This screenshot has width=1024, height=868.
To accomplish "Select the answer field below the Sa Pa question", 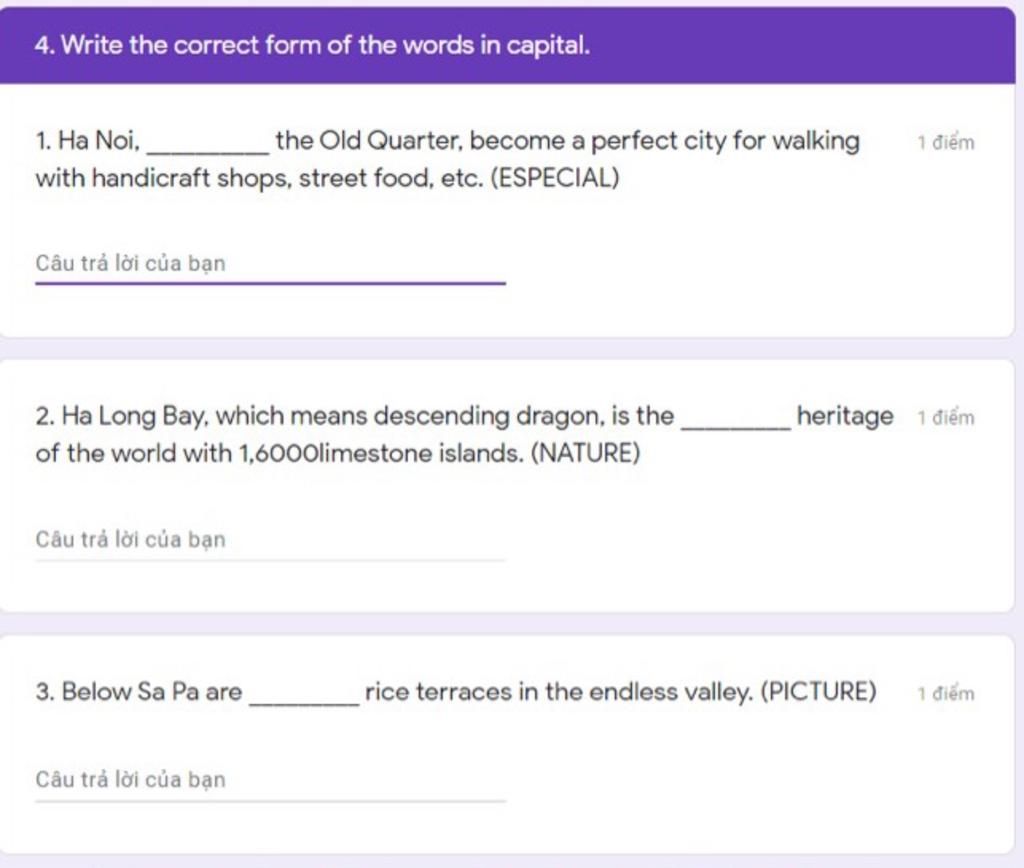I will click(x=270, y=780).
